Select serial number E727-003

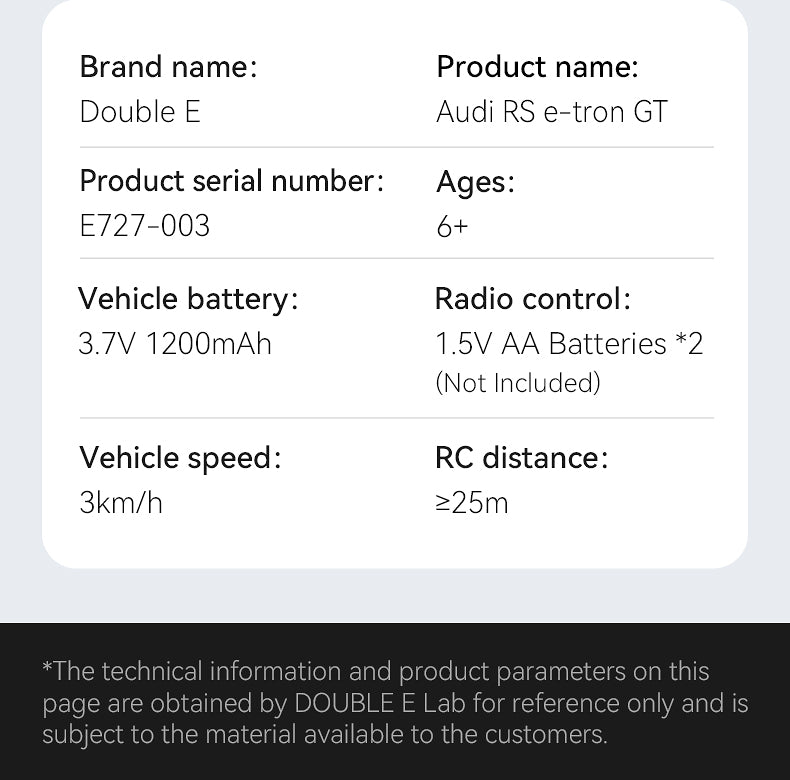point(145,226)
